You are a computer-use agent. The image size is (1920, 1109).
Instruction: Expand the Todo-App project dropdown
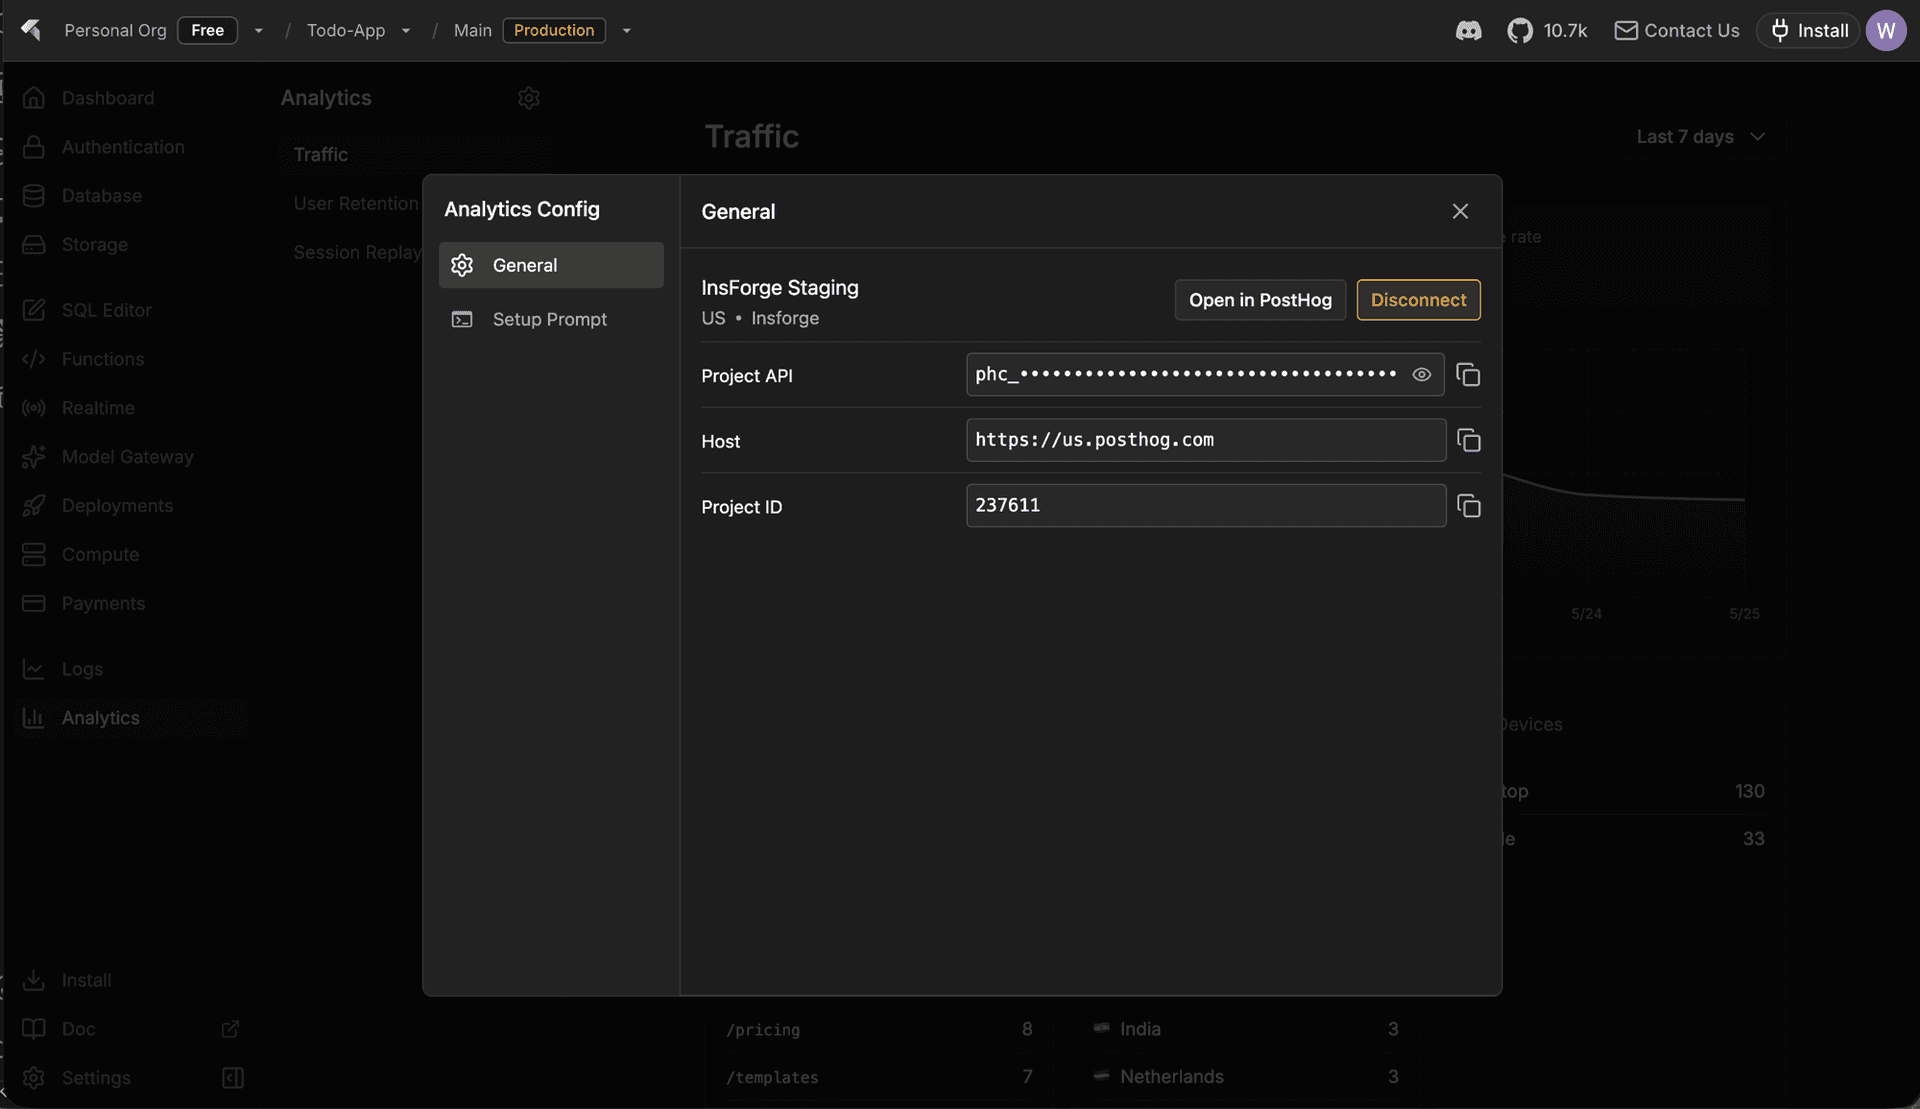point(406,31)
